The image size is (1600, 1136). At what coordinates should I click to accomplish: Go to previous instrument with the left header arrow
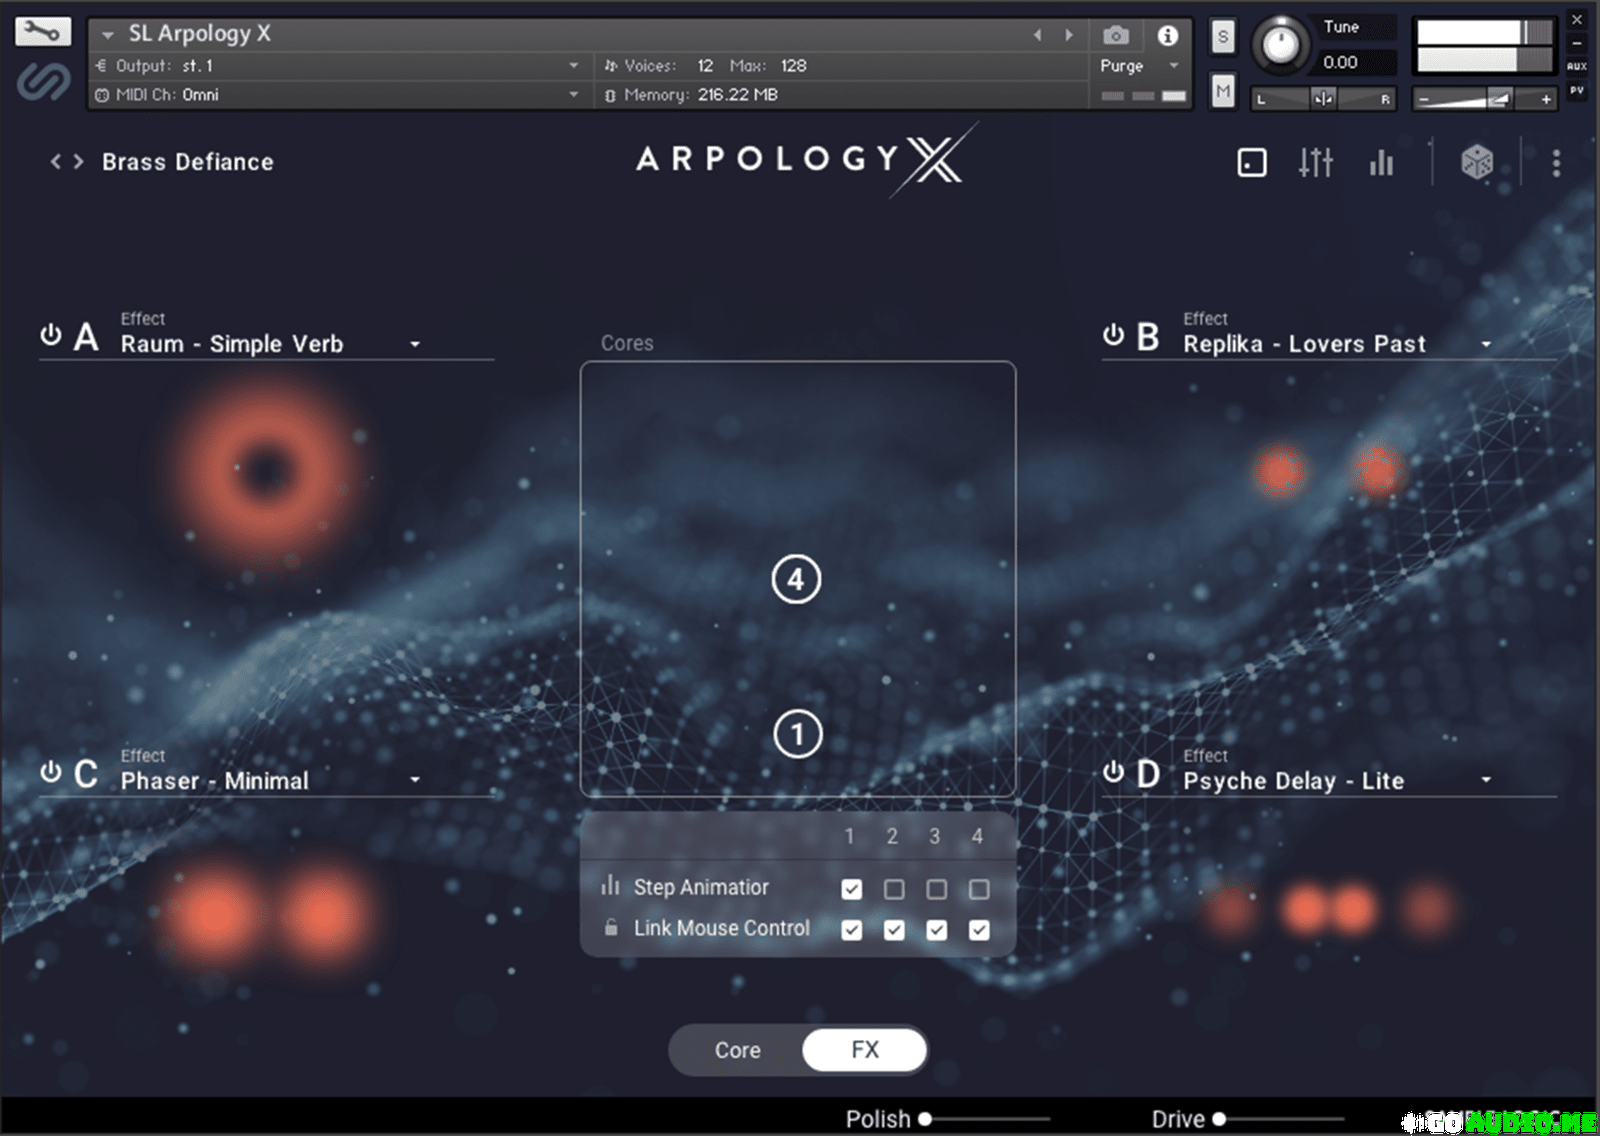(x=1038, y=35)
